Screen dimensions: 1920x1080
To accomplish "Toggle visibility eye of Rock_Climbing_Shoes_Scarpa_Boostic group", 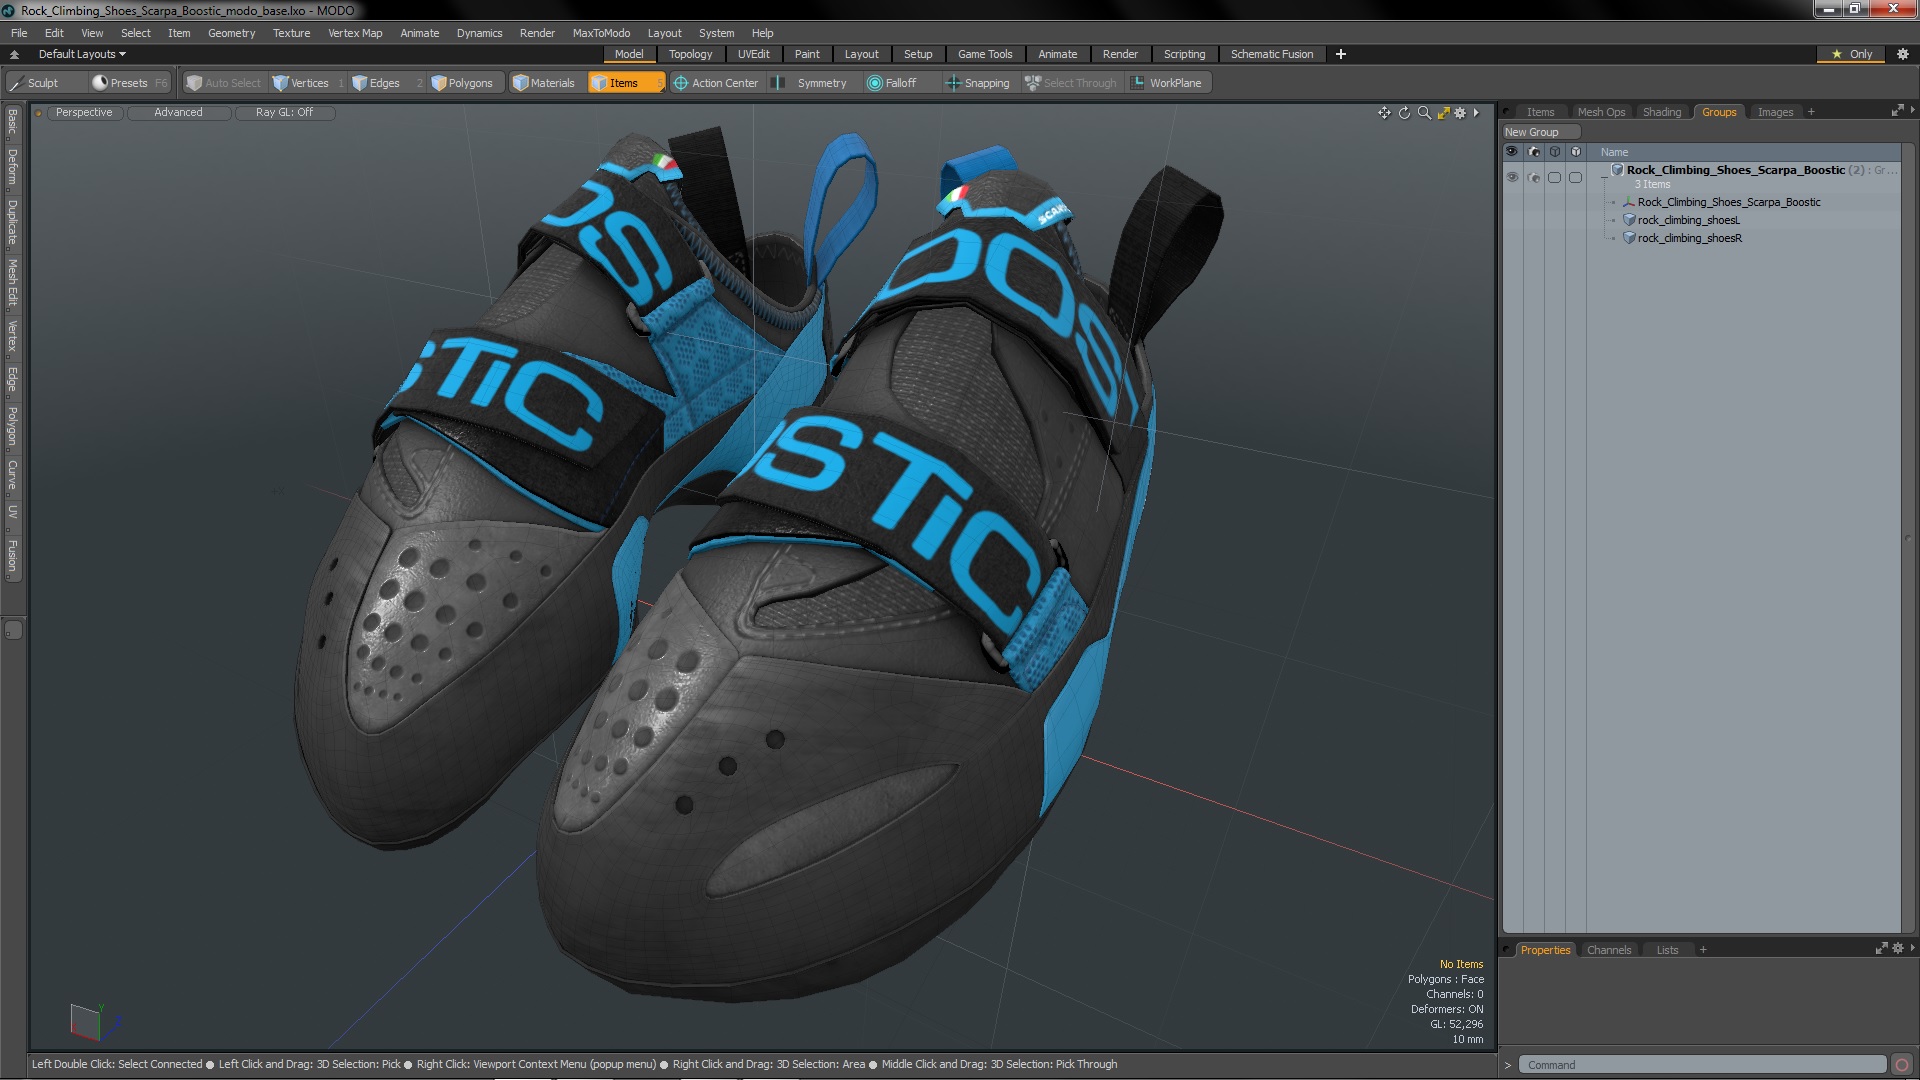I will point(1512,177).
